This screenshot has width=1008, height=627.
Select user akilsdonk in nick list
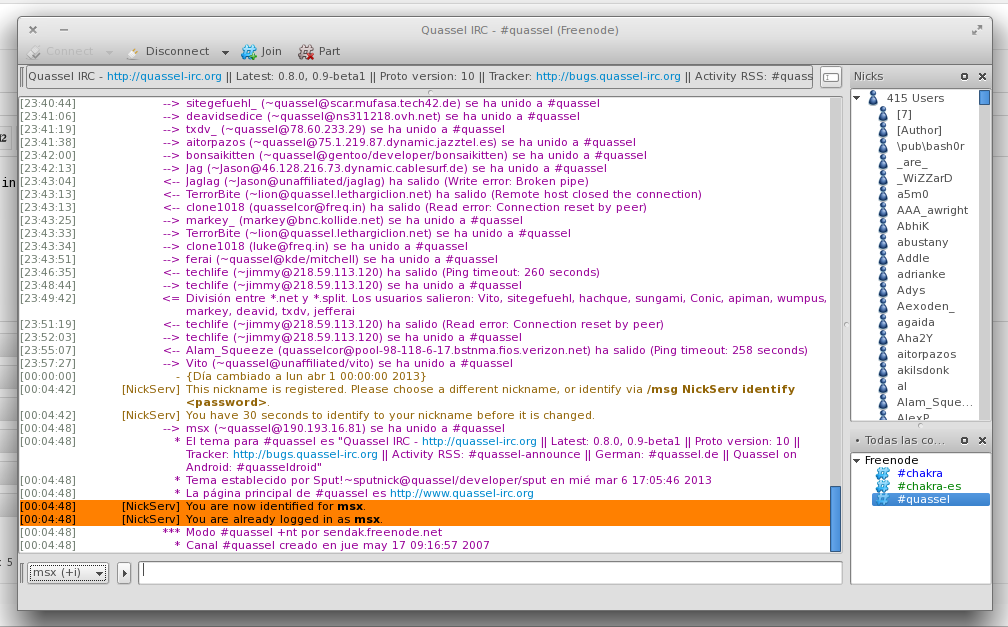(922, 370)
